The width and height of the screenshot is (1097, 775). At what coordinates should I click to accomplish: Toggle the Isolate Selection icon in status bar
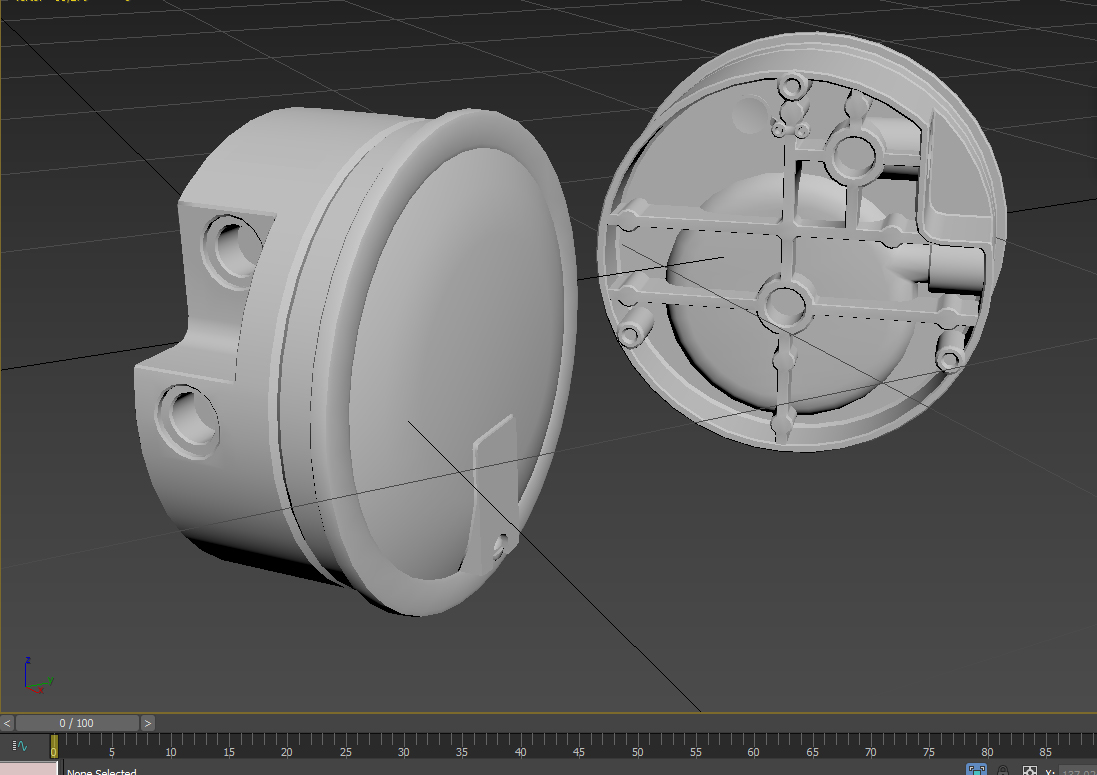point(977,770)
